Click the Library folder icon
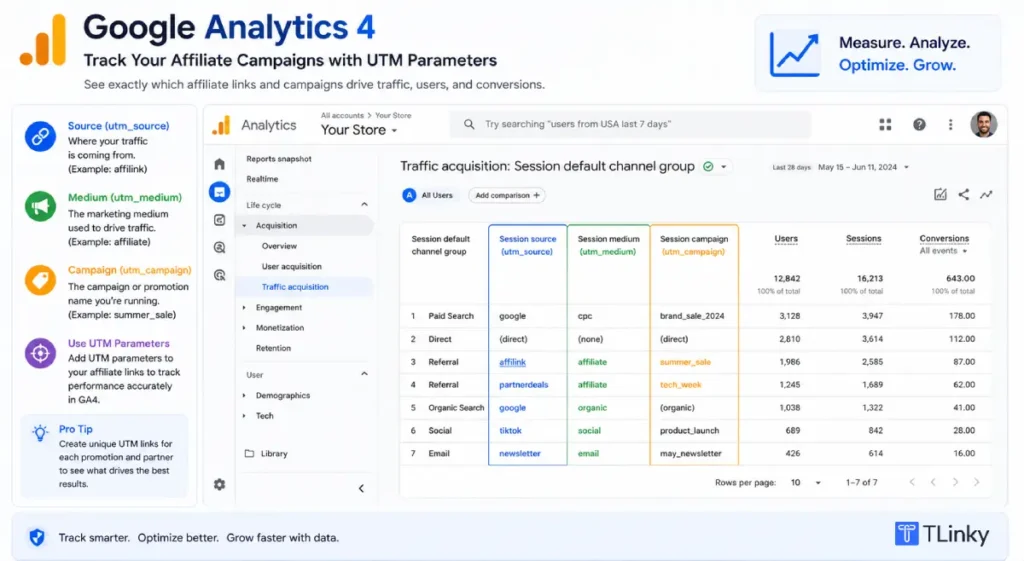This screenshot has width=1024, height=561. pyautogui.click(x=249, y=453)
